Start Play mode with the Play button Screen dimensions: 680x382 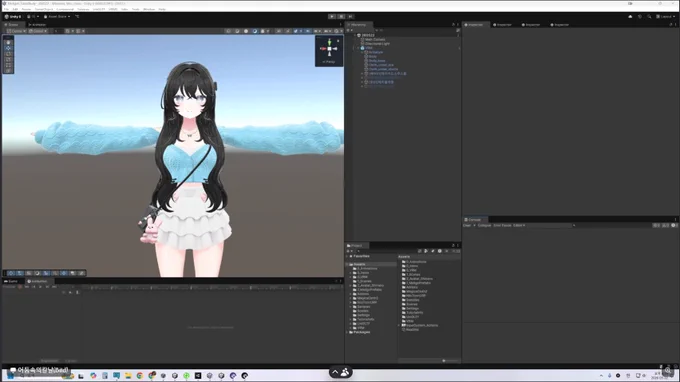point(332,16)
